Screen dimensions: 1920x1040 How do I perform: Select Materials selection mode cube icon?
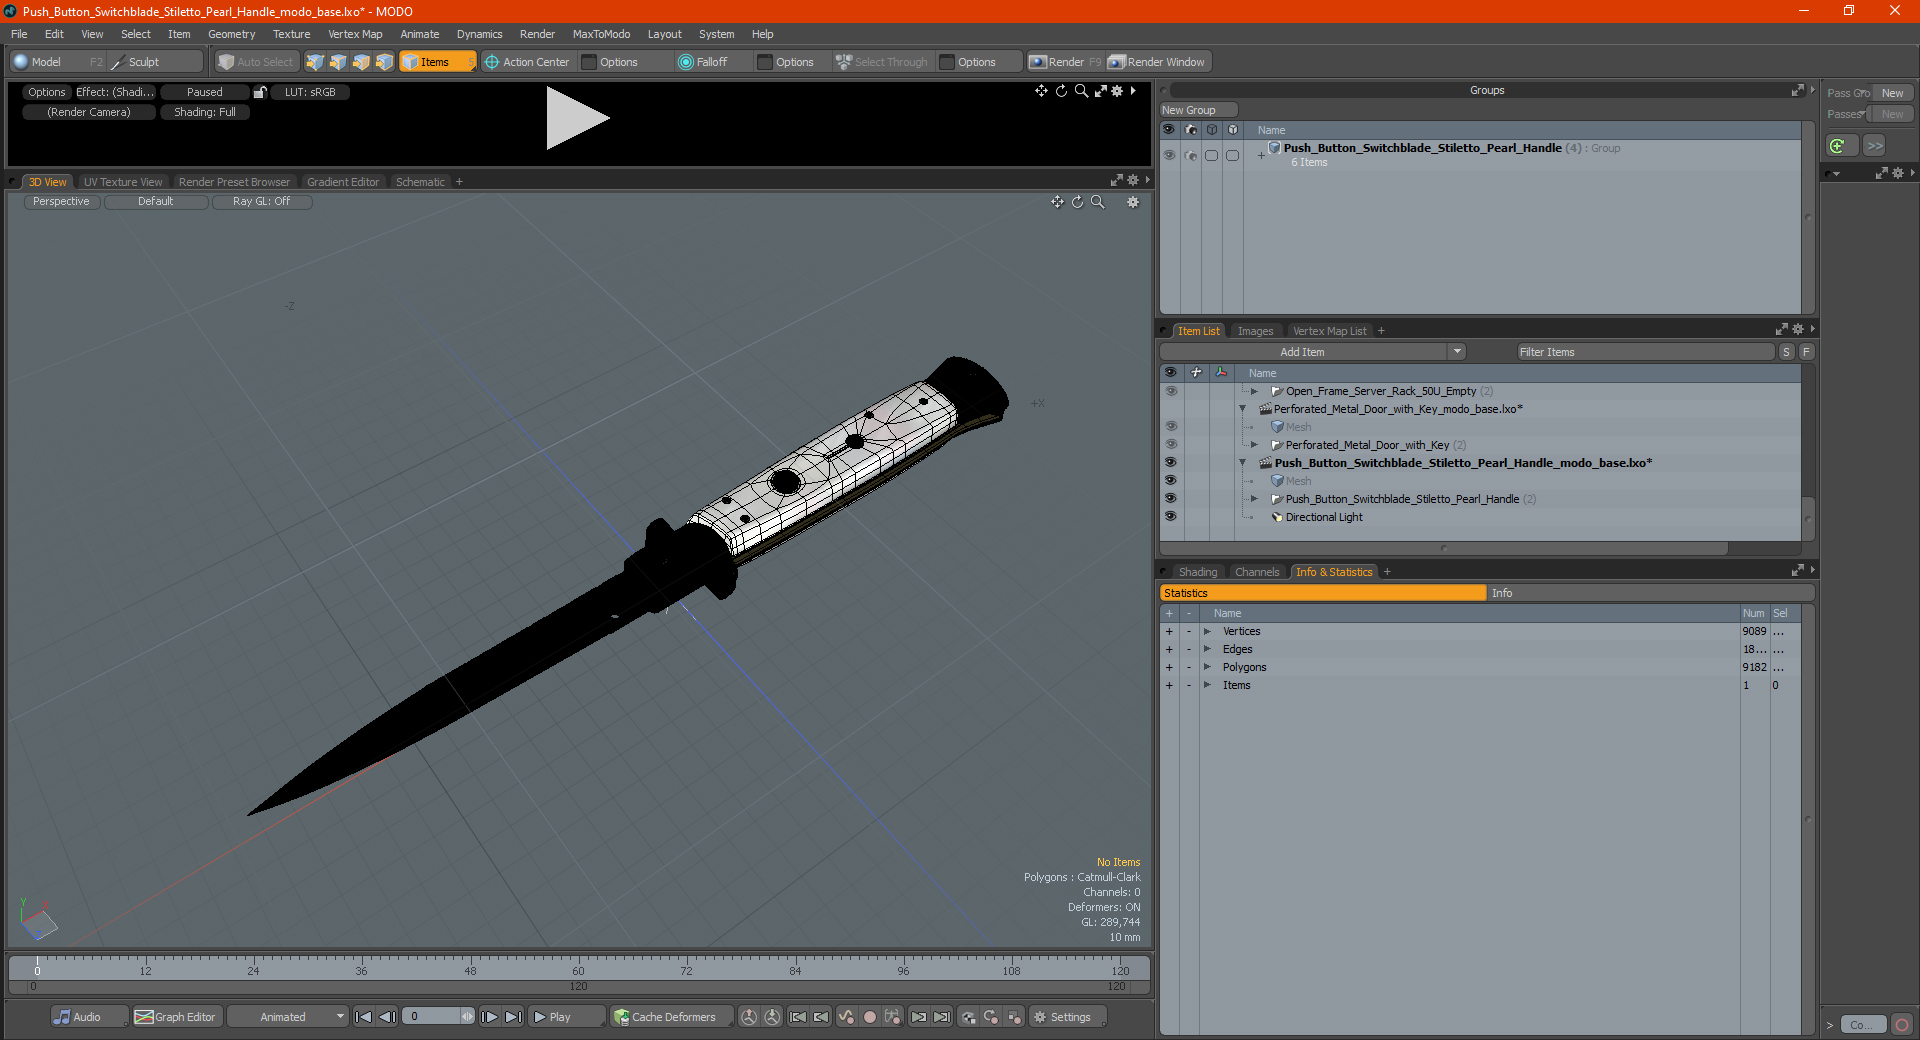click(384, 62)
